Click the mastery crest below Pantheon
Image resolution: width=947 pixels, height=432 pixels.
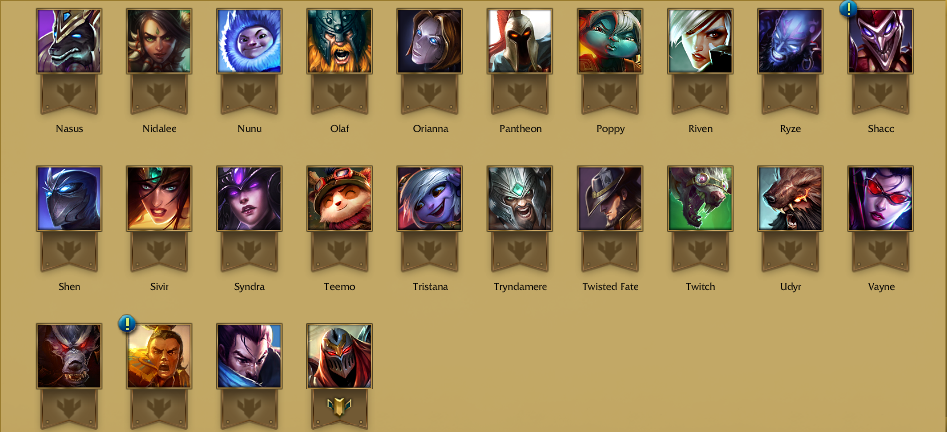tap(520, 94)
